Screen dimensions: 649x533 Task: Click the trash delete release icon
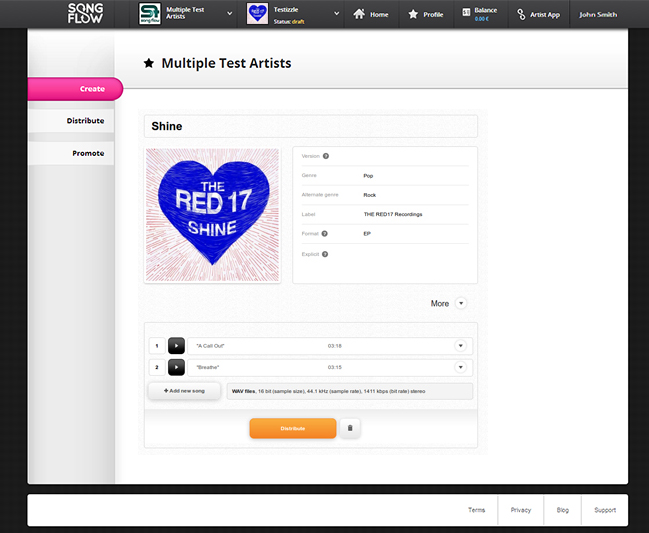click(x=350, y=428)
